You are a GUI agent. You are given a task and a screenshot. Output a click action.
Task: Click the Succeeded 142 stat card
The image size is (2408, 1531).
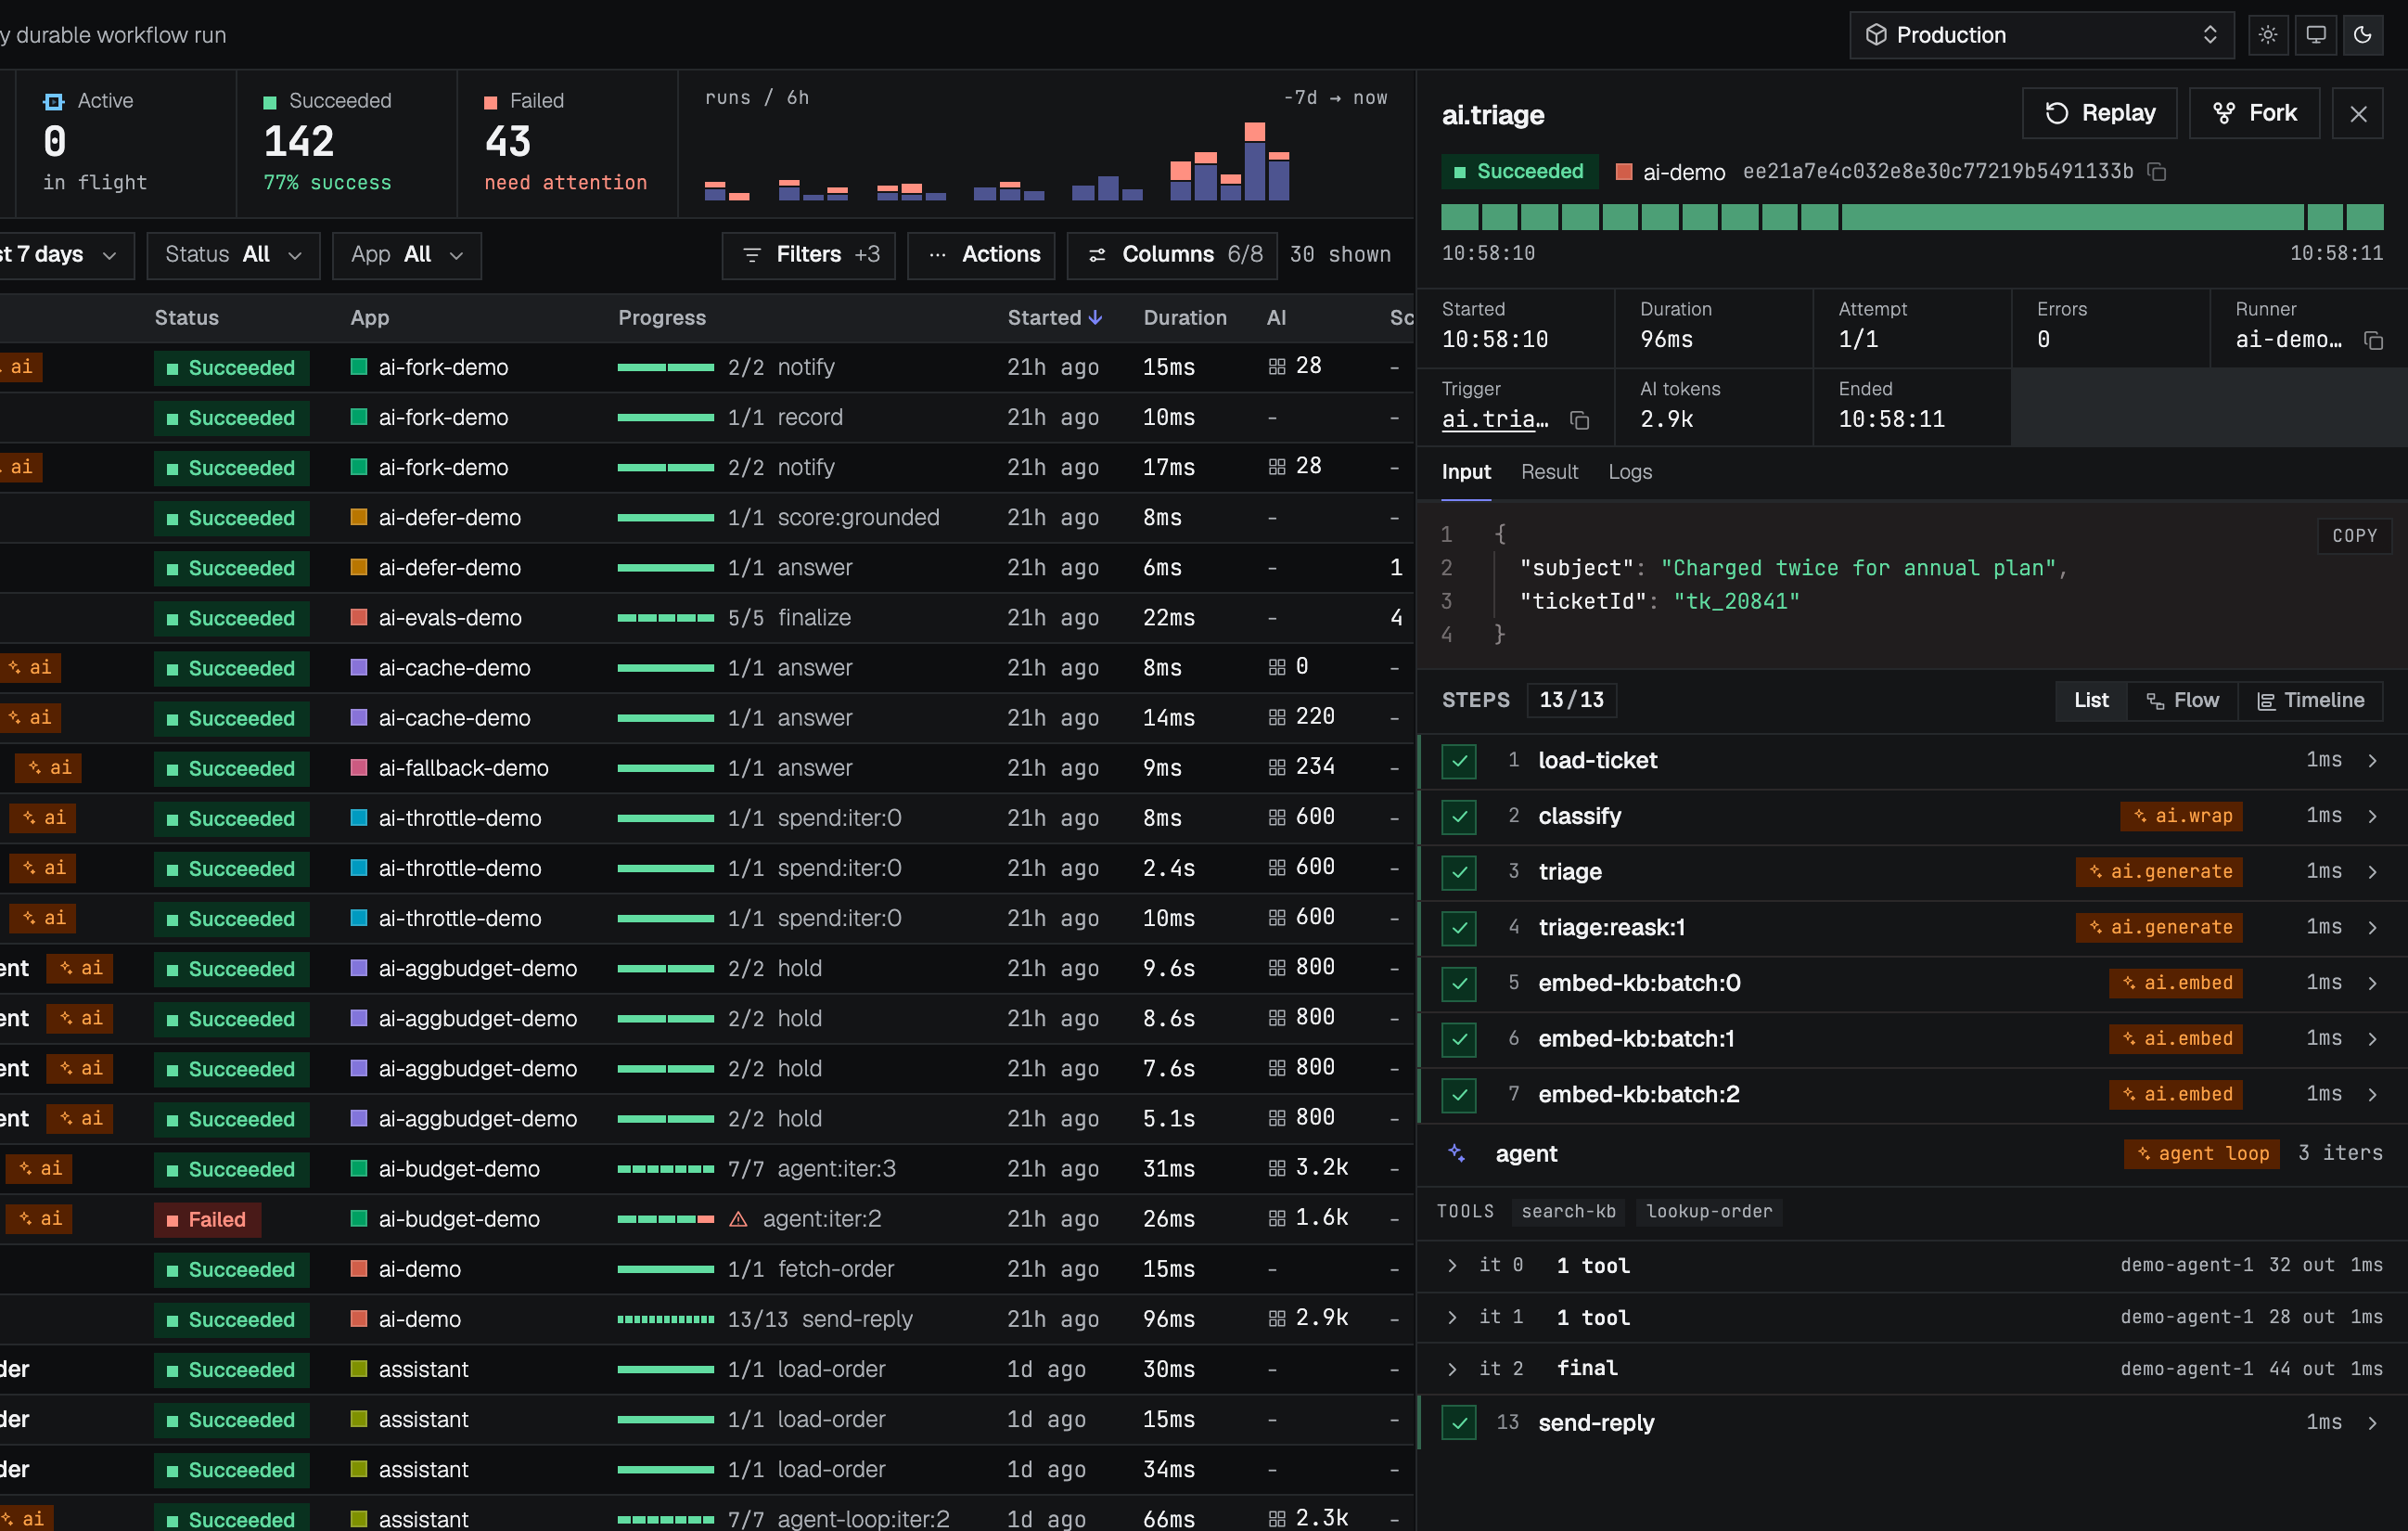click(x=346, y=144)
